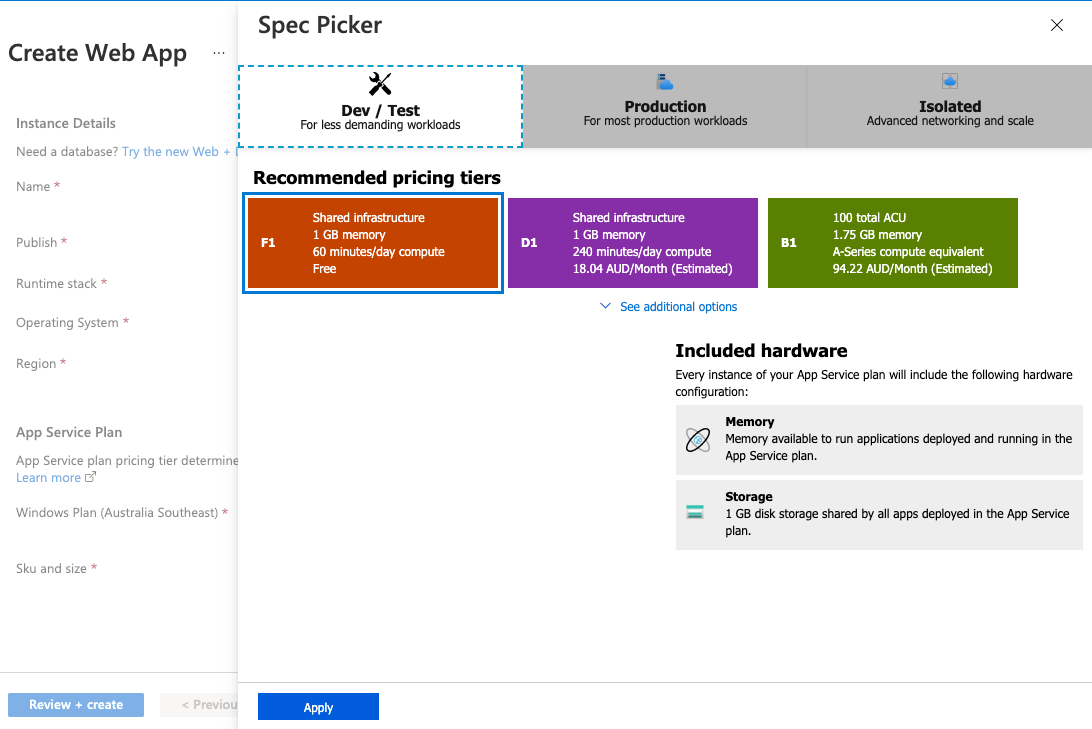Select the F1 Free pricing tier
This screenshot has width=1092, height=729.
click(x=373, y=243)
